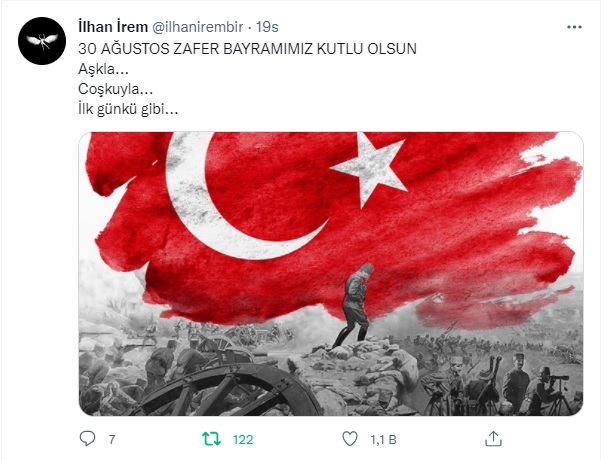Select the ZAFER BAYRAMIMIZ KUTLU OLSUN text line

coord(247,49)
